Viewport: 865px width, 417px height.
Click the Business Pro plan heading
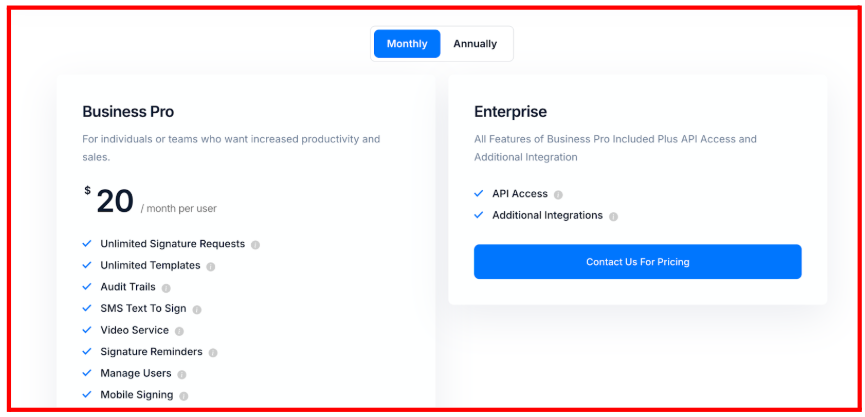(128, 112)
